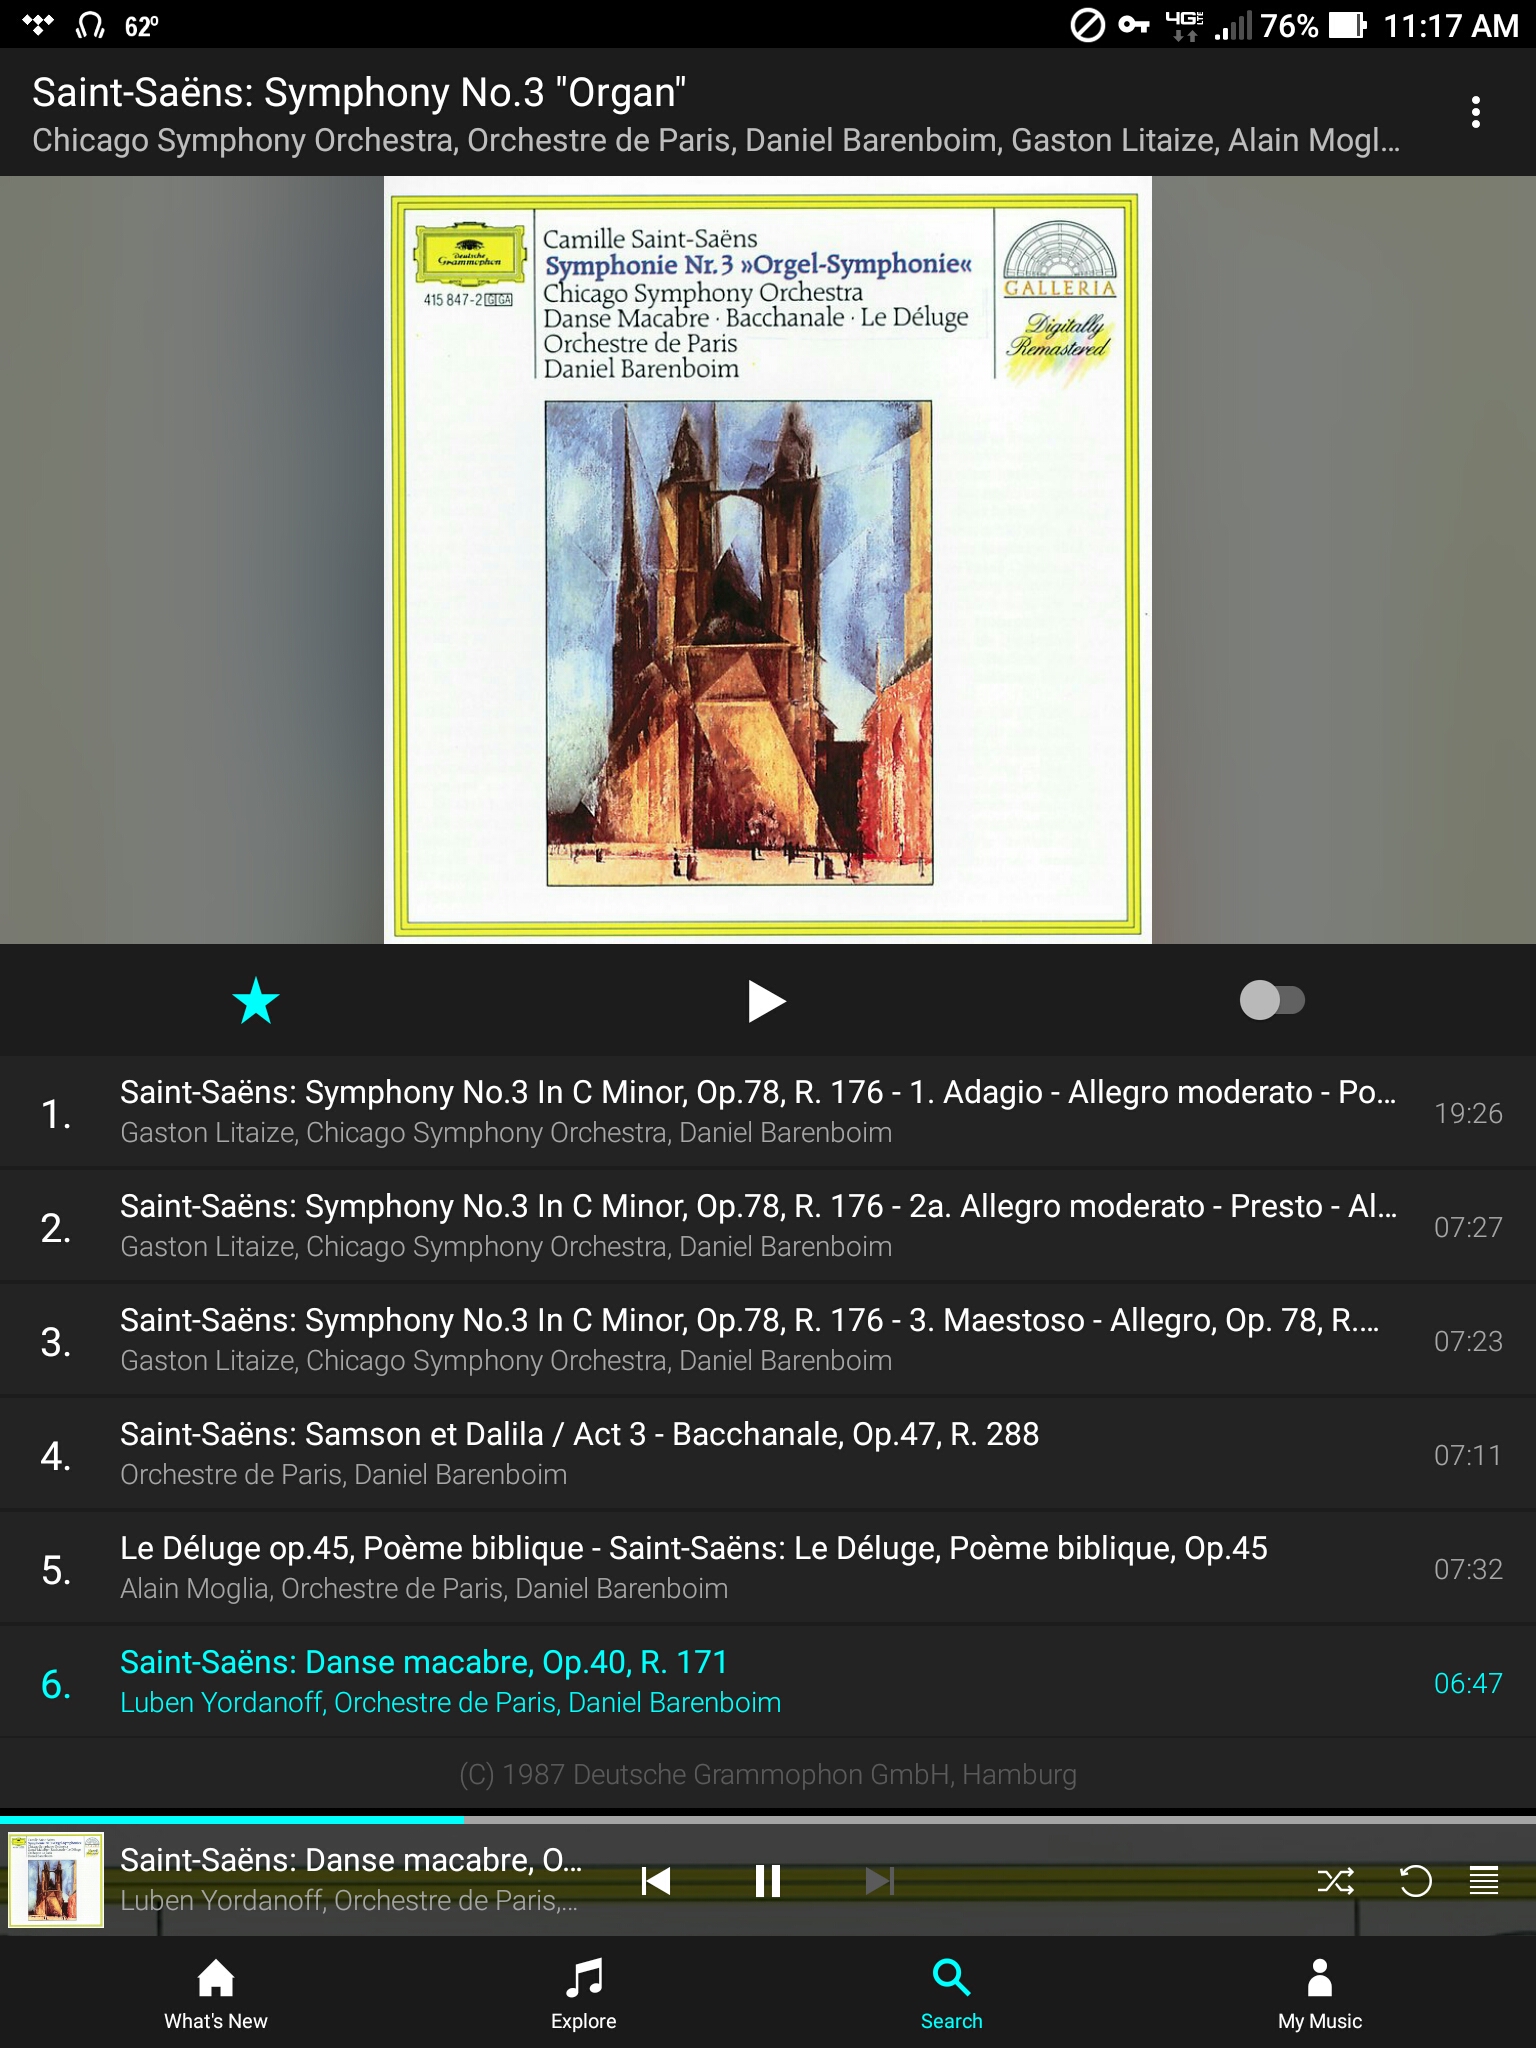Open the My Music tab
Image resolution: width=1536 pixels, height=2048 pixels.
[1320, 1994]
